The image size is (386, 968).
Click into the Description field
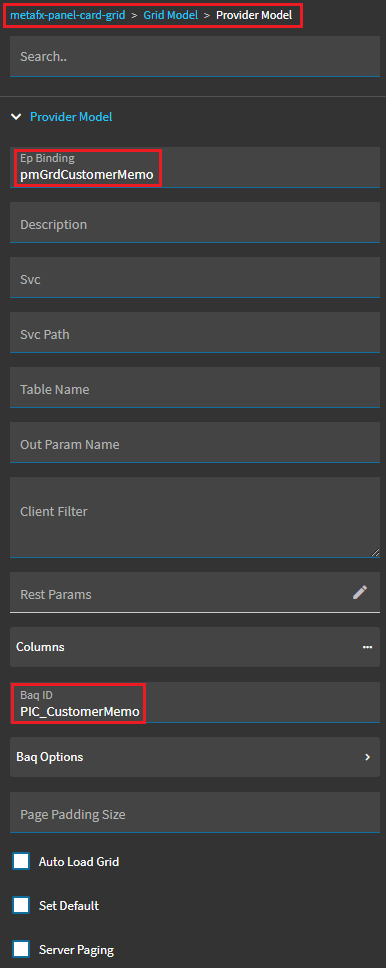coord(195,222)
